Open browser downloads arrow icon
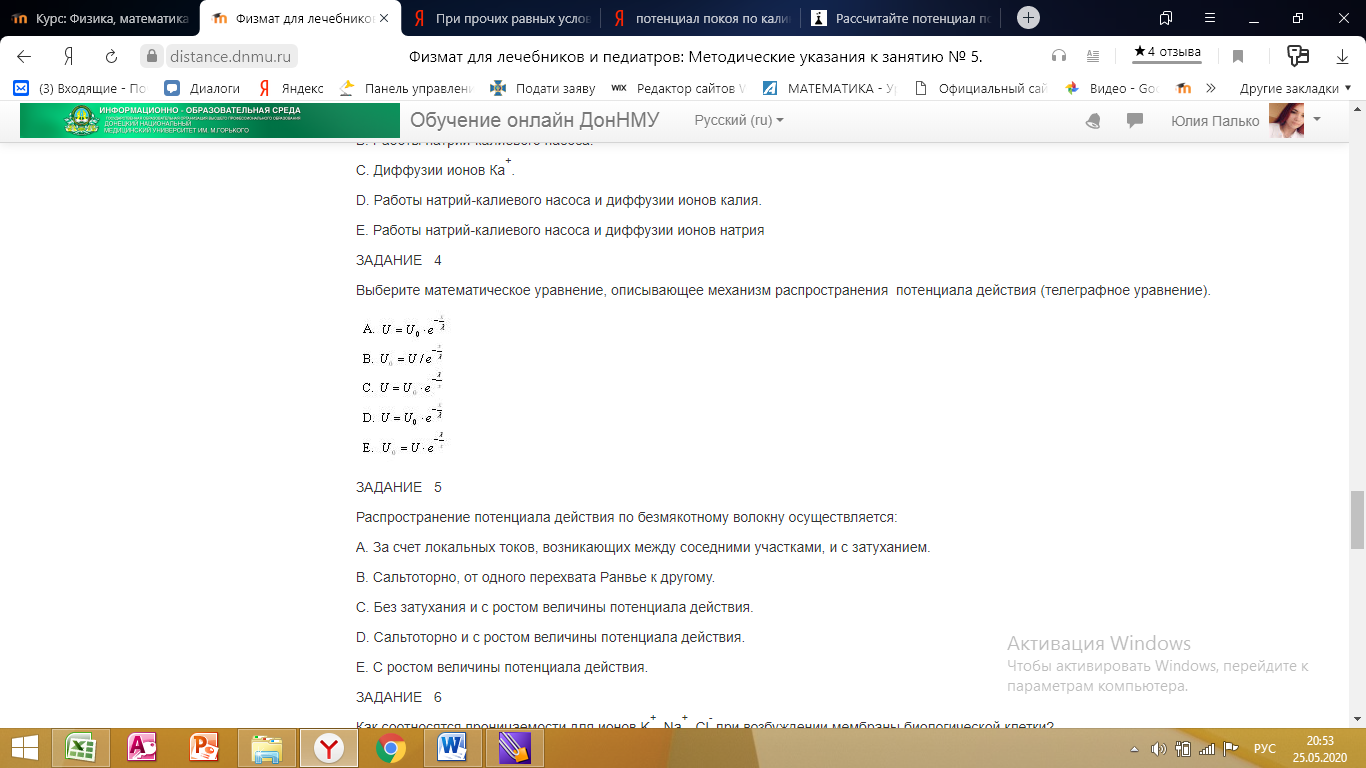1366x768 pixels. click(x=1342, y=56)
